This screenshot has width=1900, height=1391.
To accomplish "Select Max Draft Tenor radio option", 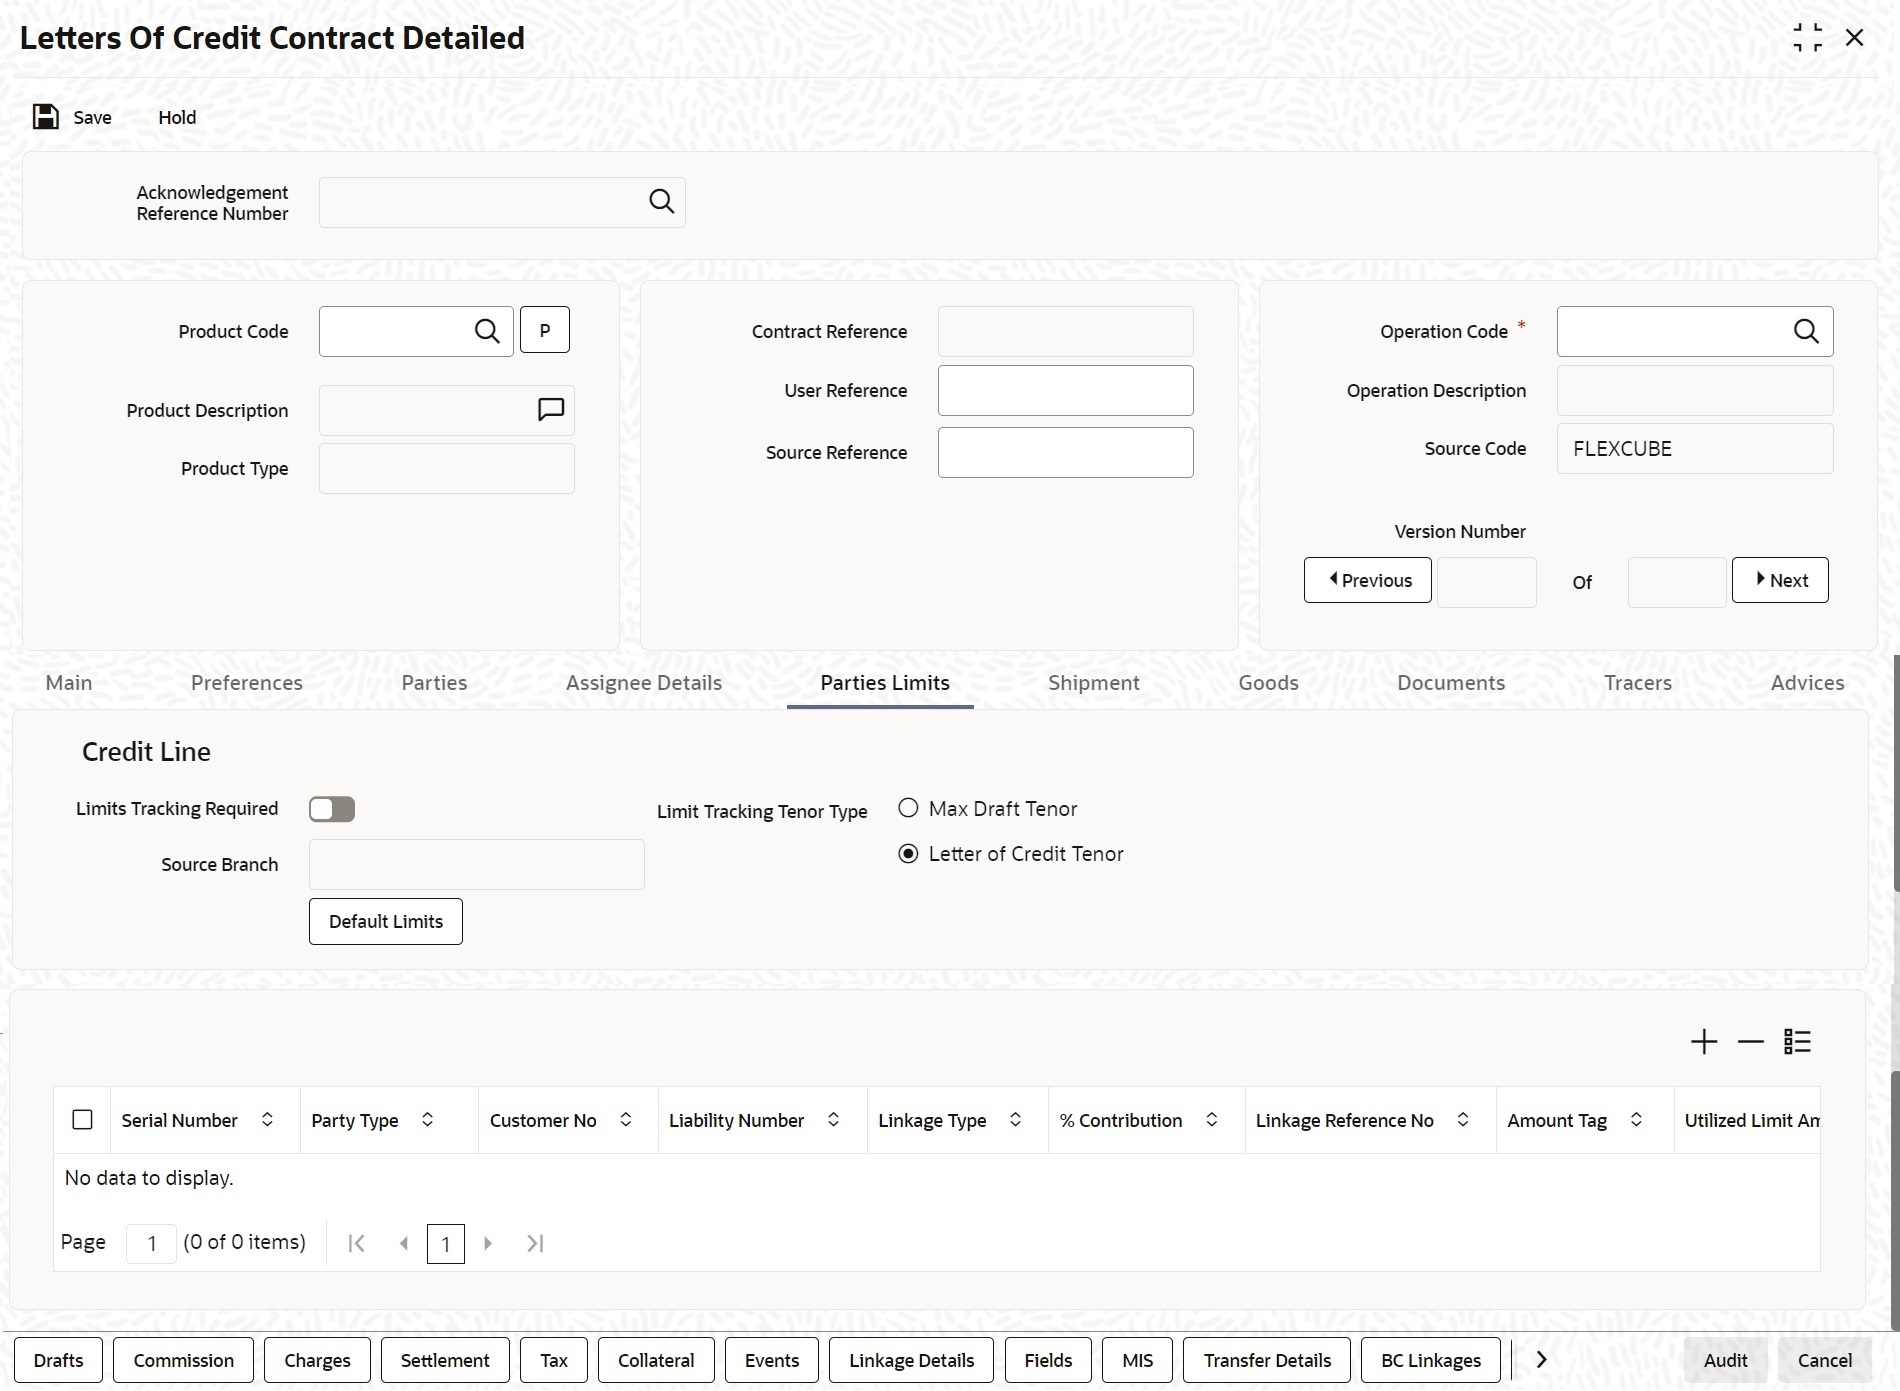I will point(908,808).
